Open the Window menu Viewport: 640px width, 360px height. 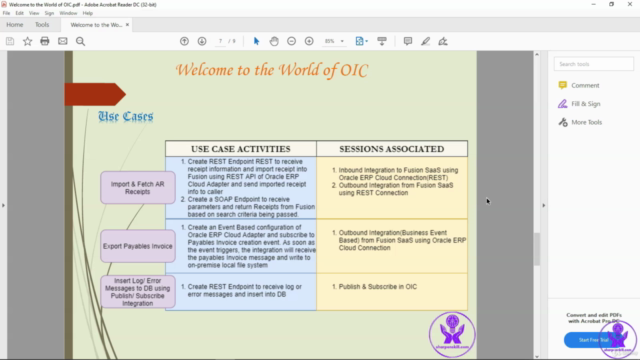(68, 13)
